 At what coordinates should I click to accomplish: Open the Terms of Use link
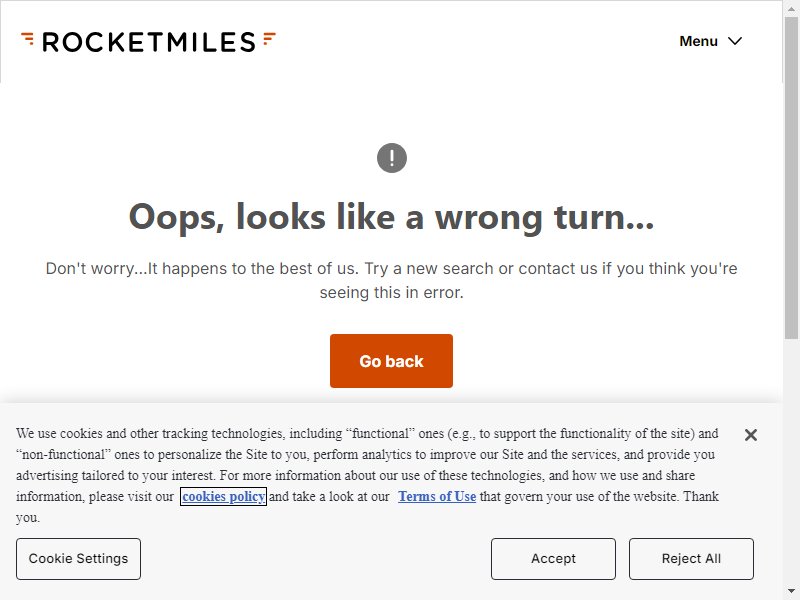tap(437, 496)
